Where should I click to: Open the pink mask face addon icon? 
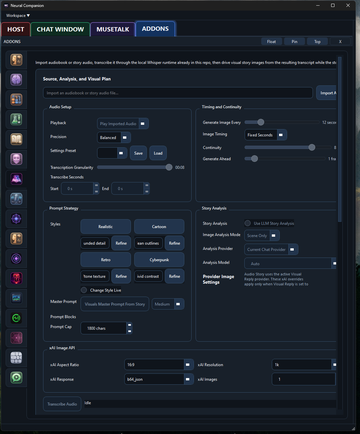click(16, 159)
